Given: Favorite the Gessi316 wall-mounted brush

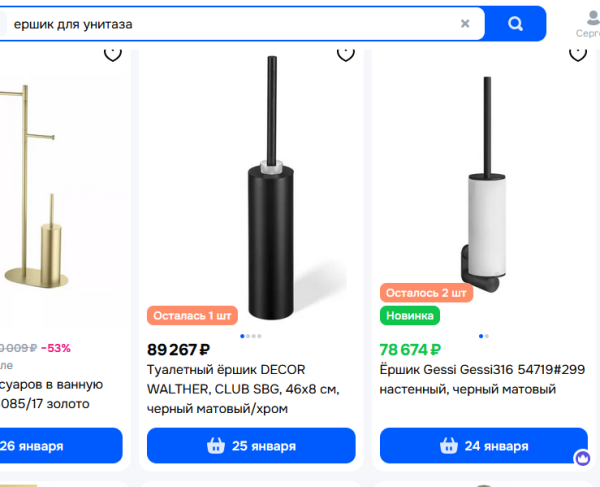Looking at the screenshot, I should [578, 53].
